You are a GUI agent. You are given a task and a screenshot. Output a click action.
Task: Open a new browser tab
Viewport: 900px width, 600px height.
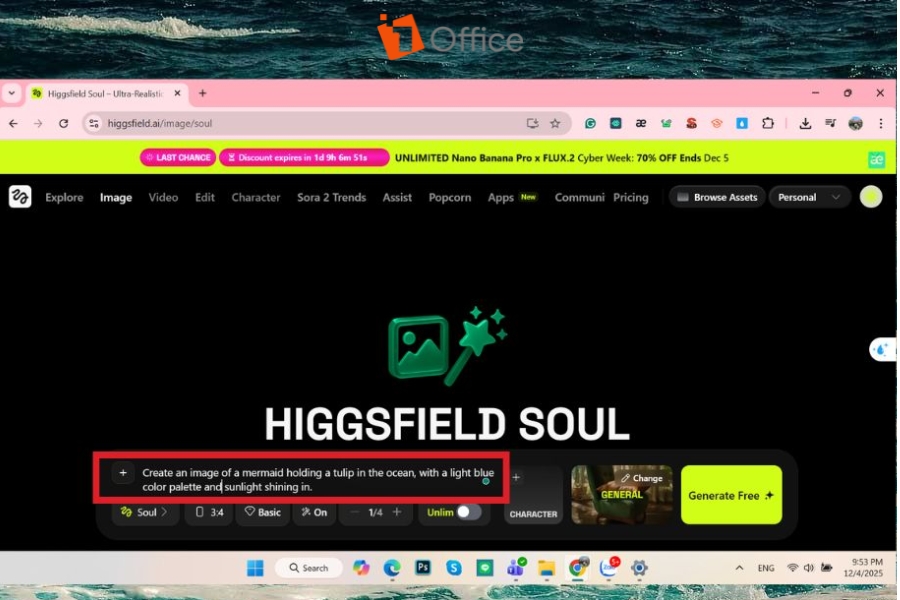203,93
